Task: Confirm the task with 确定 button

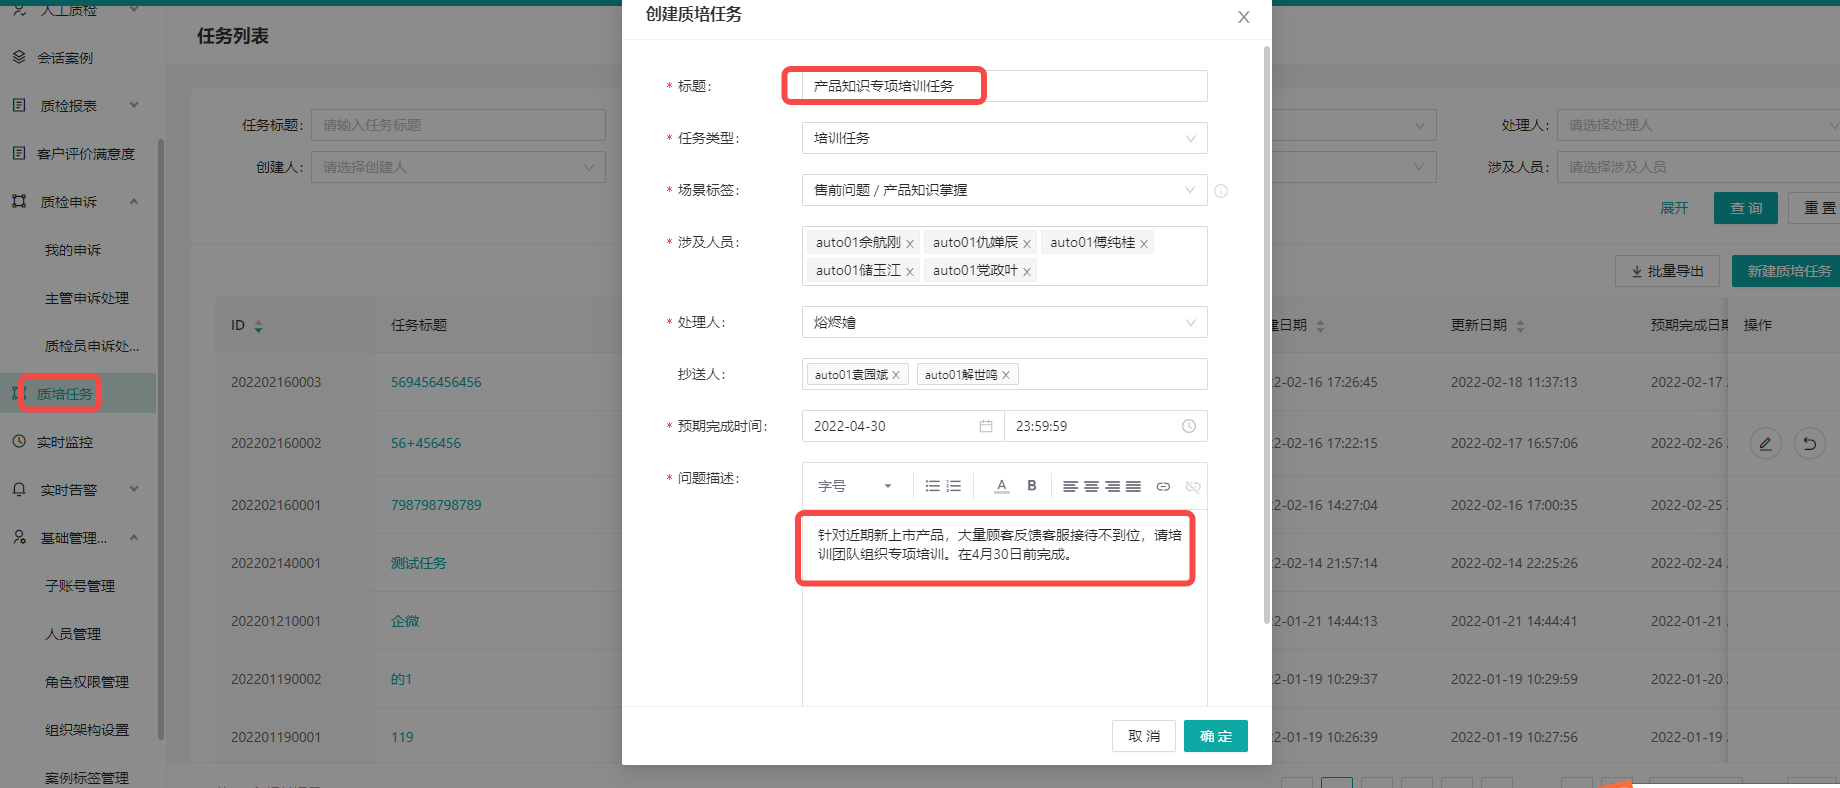Action: (1216, 736)
